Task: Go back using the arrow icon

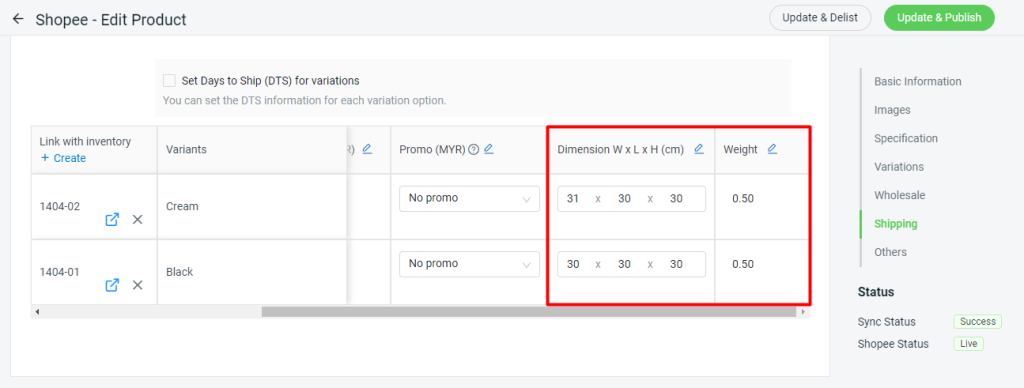Action: point(18,19)
